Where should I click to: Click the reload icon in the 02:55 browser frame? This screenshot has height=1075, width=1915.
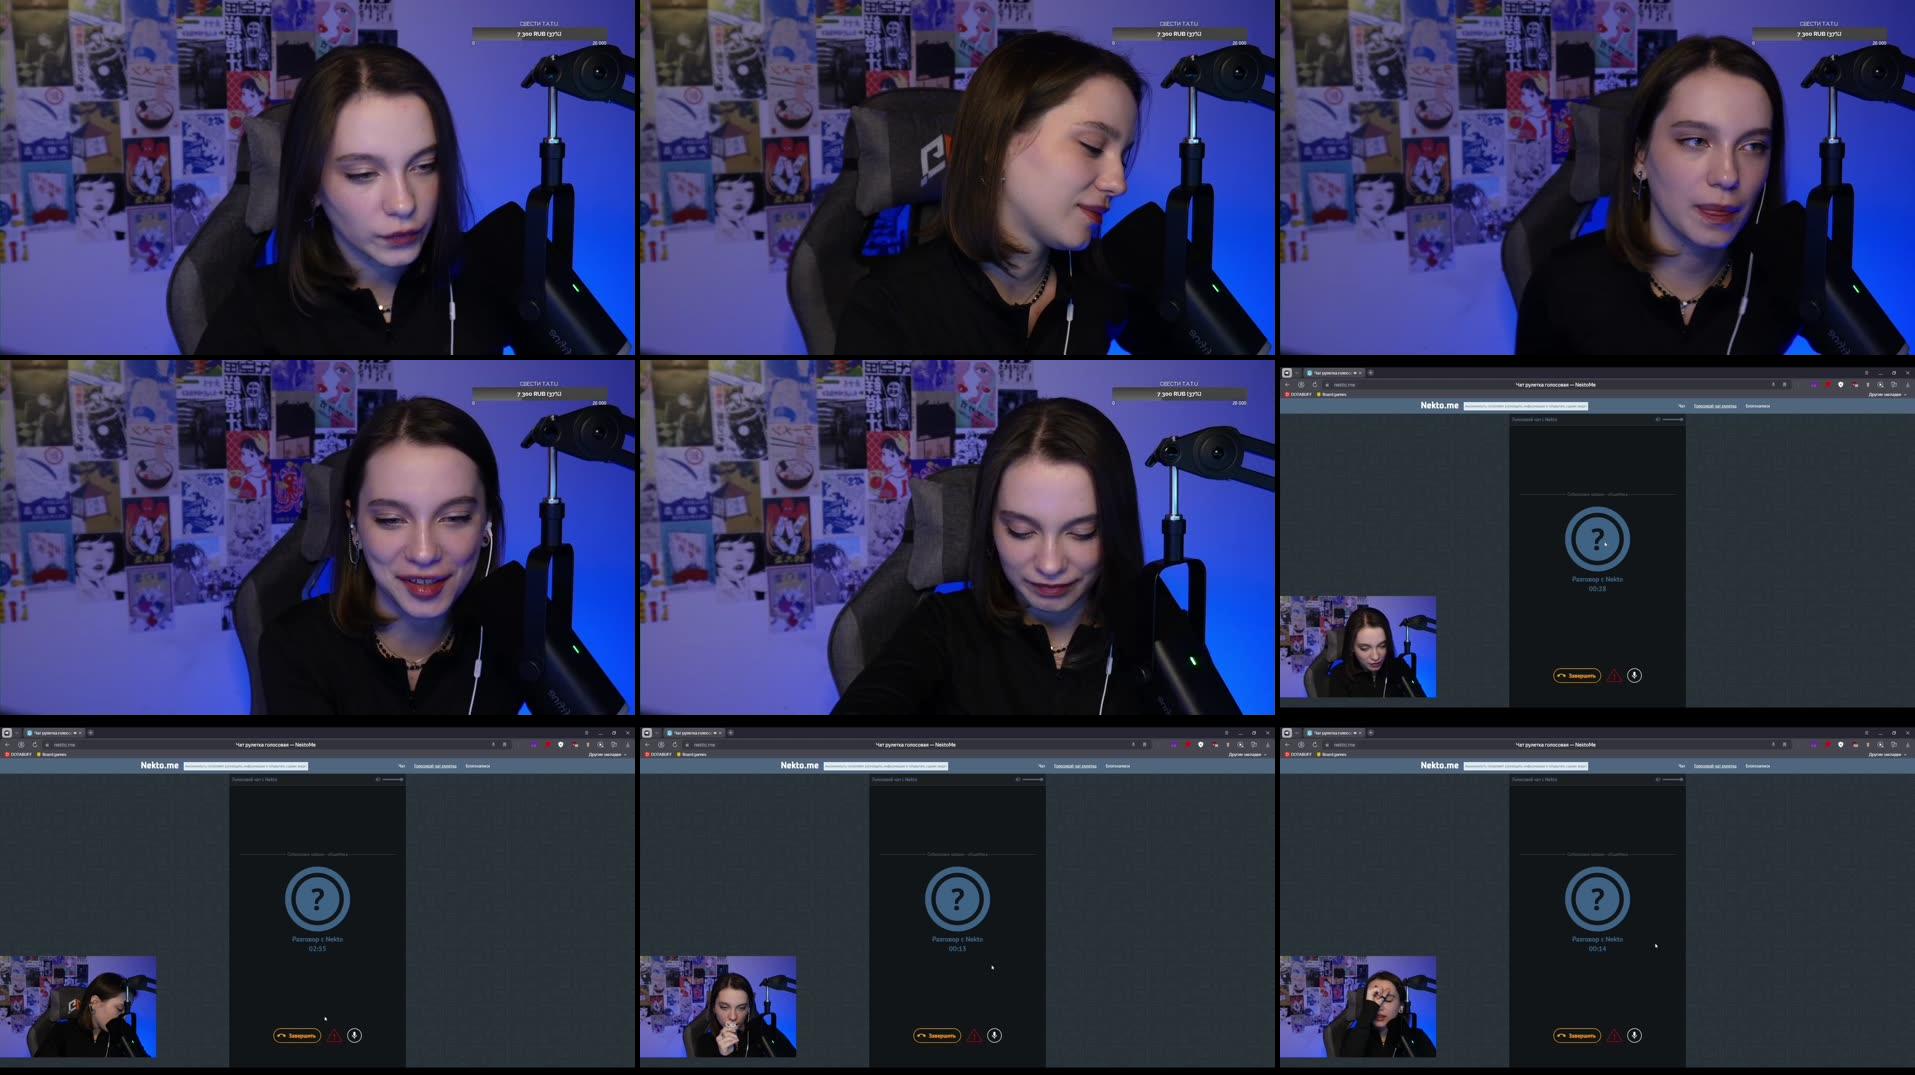coord(34,744)
